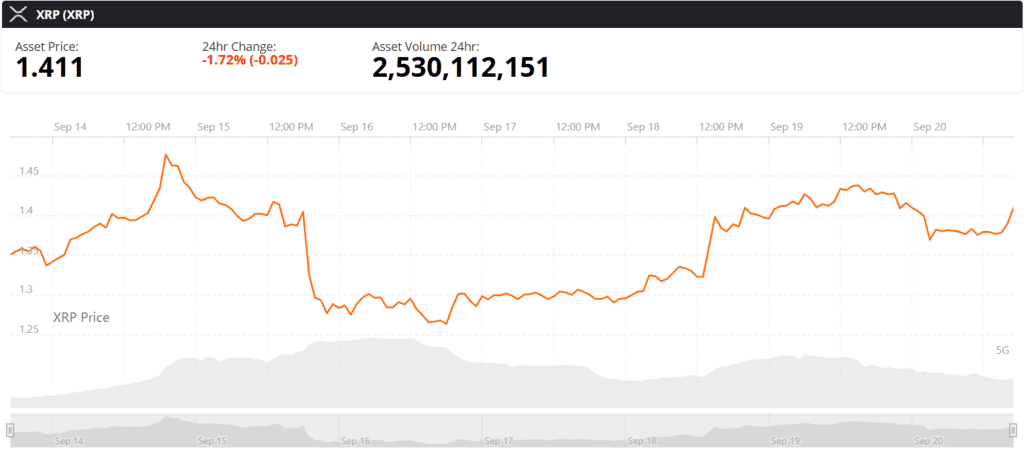Click Sep 14 in the bottom navigator strip

(x=69, y=441)
